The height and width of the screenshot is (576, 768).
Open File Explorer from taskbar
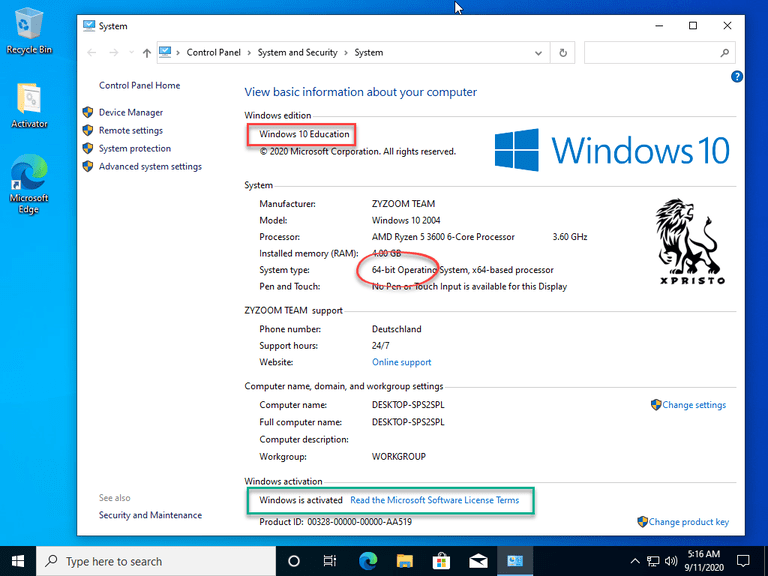405,561
